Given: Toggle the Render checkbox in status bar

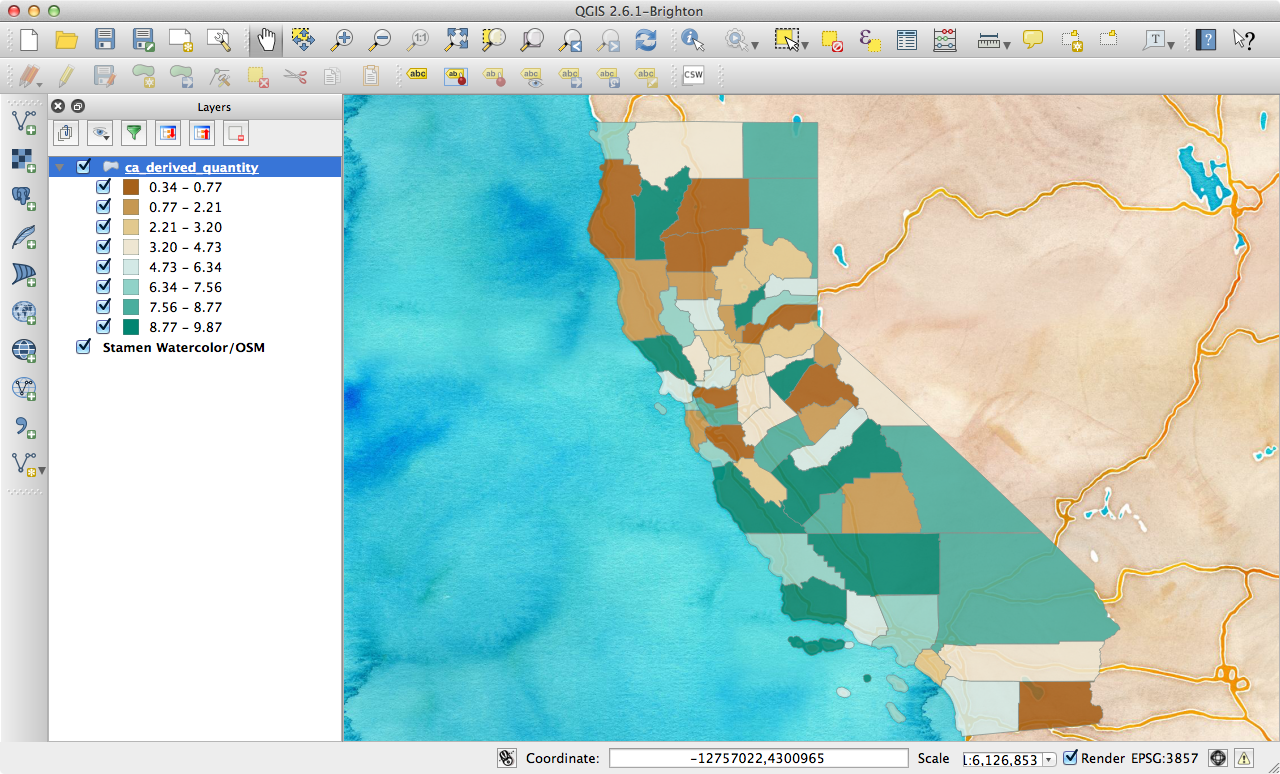Looking at the screenshot, I should 1071,758.
